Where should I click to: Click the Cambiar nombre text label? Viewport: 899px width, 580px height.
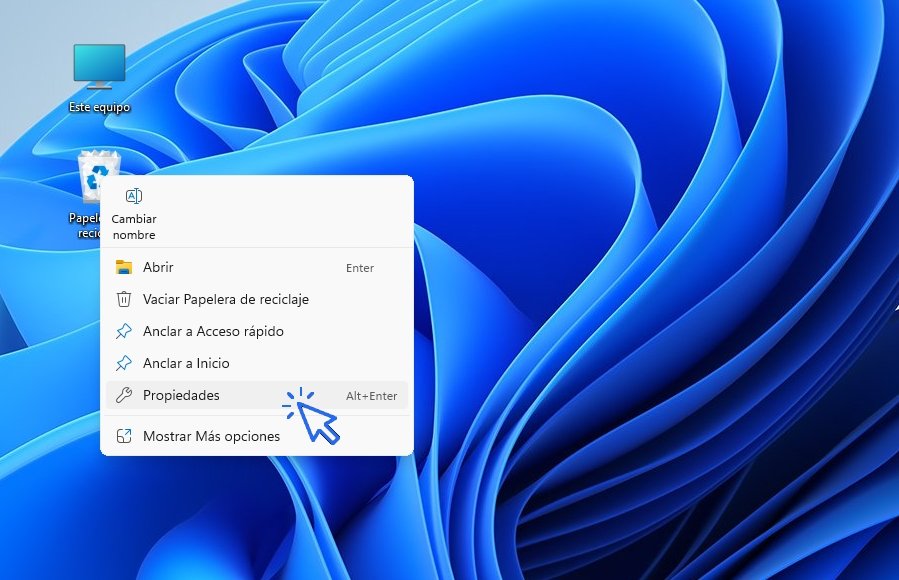133,226
